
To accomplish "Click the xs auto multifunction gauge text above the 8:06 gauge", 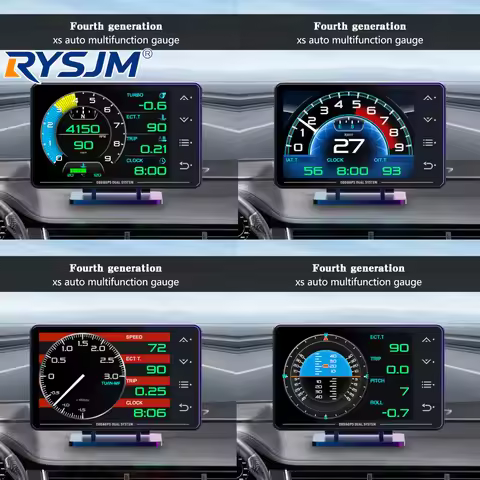I will (116, 282).
